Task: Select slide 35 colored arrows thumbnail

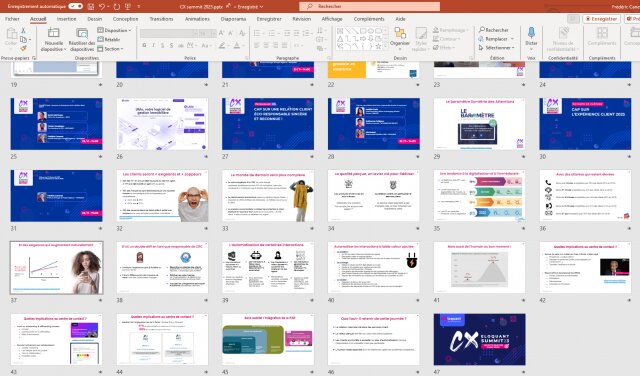Action: pyautogui.click(x=480, y=196)
